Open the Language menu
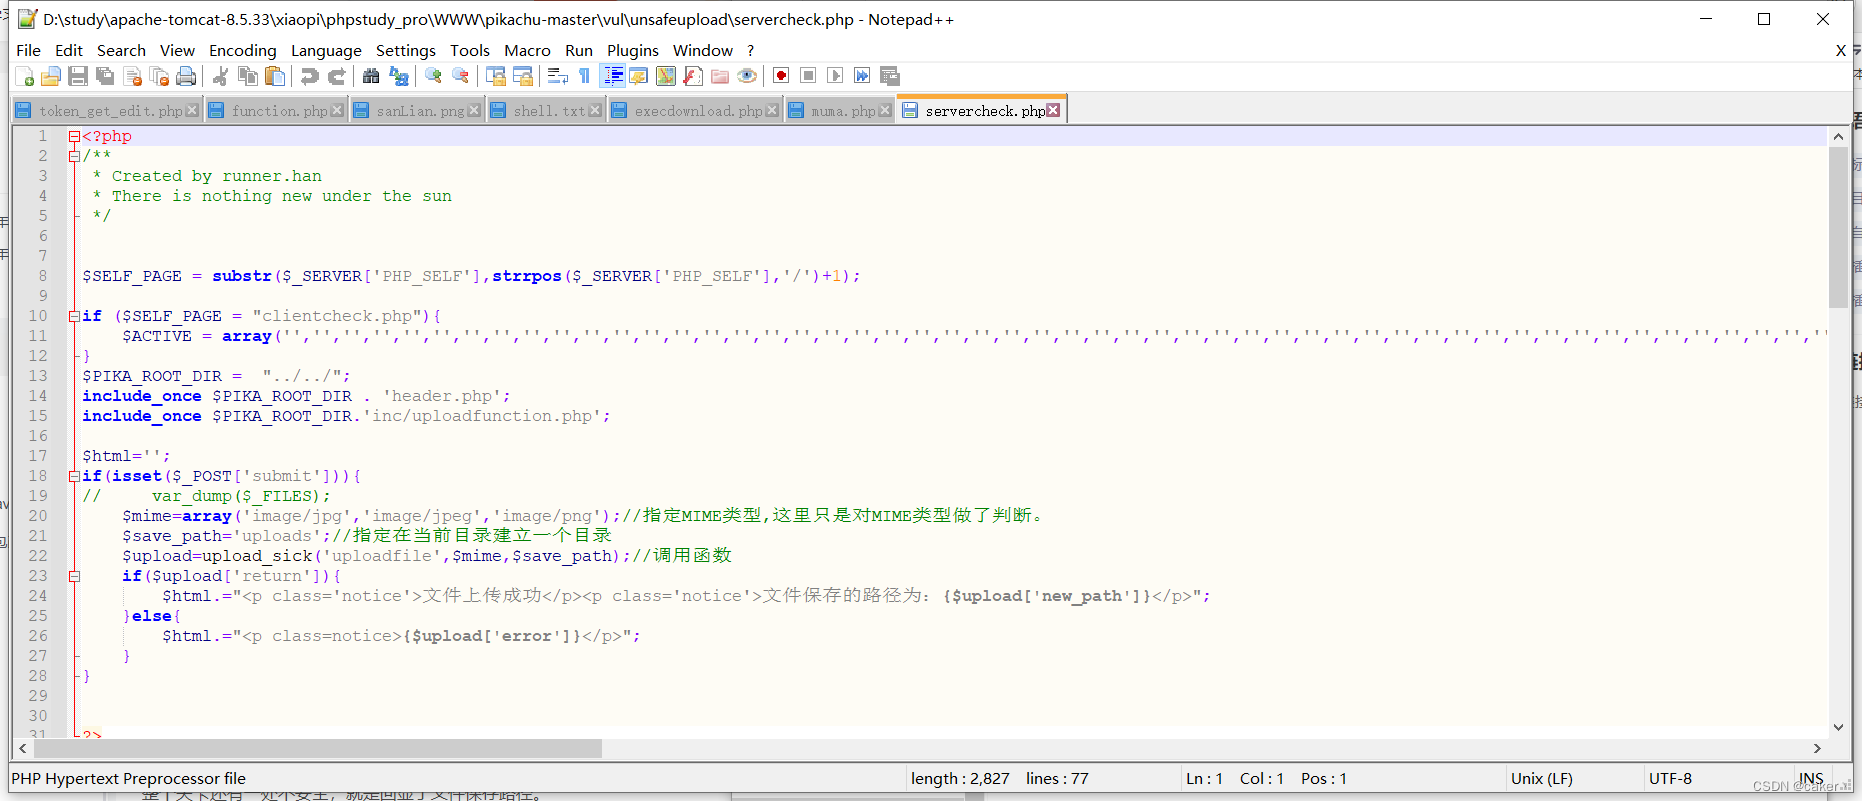Viewport: 1862px width, 801px height. tap(326, 50)
